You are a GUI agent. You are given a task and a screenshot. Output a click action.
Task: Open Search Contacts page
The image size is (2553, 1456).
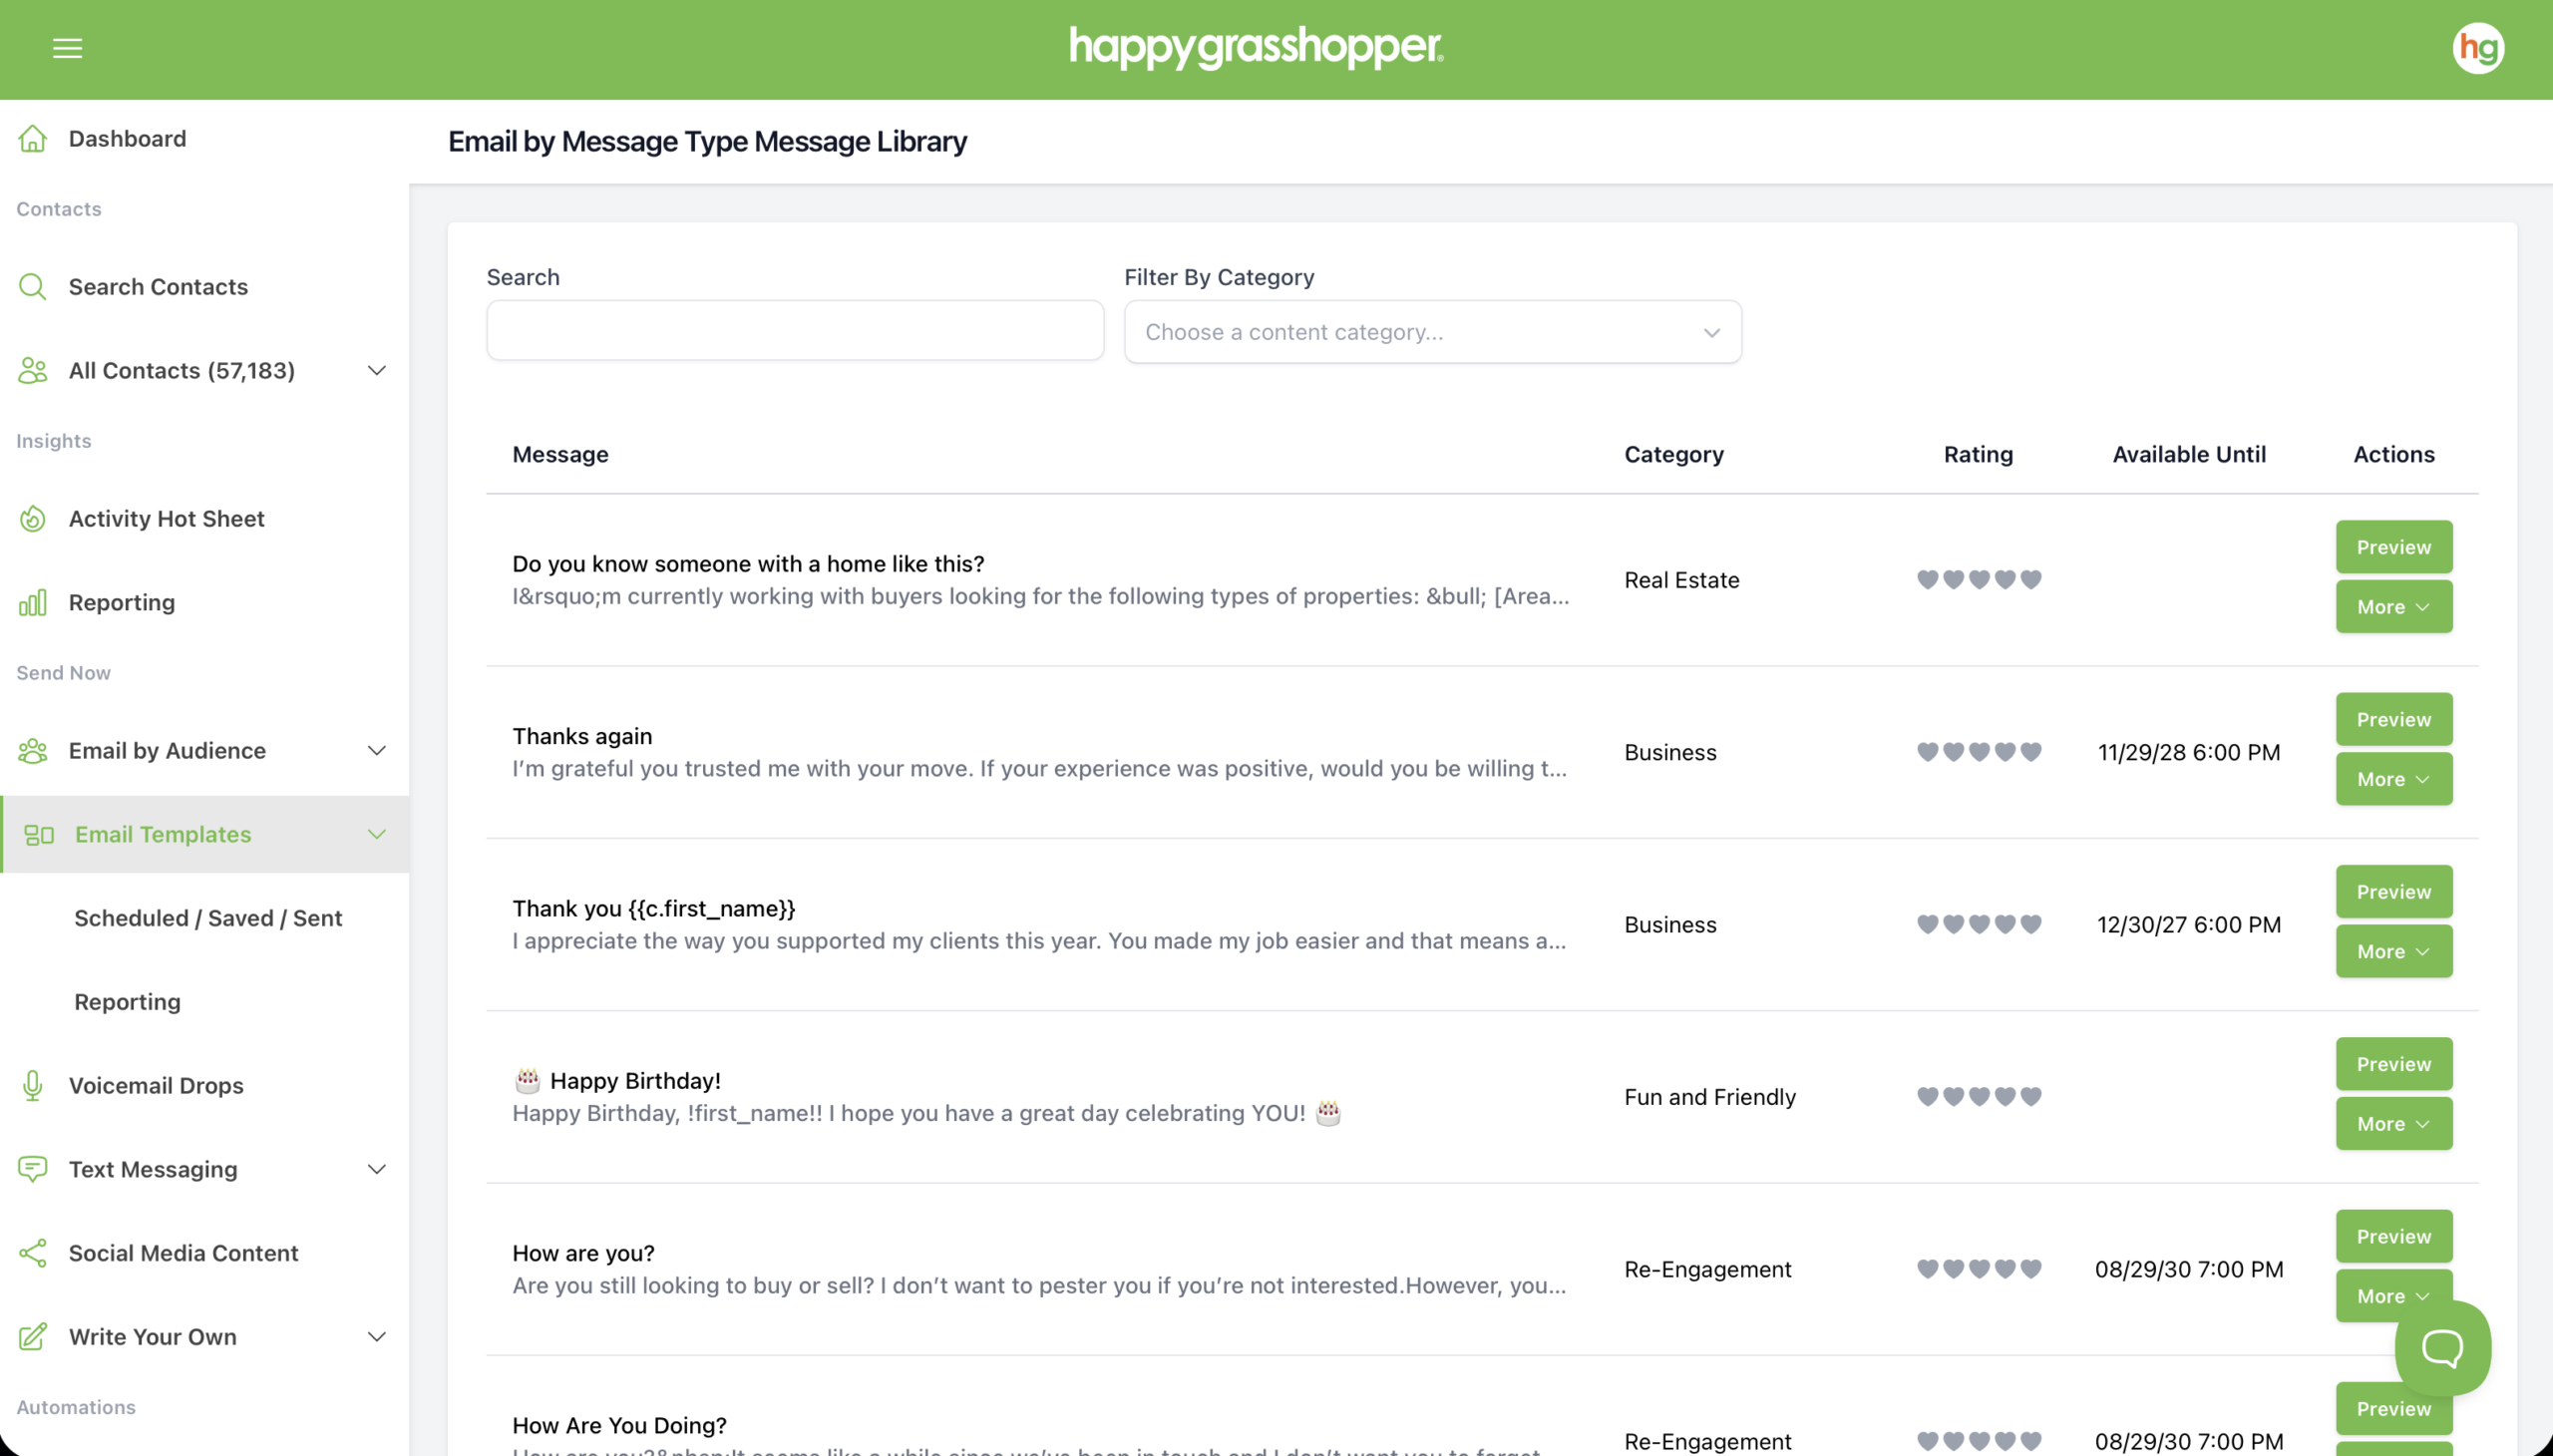point(158,287)
